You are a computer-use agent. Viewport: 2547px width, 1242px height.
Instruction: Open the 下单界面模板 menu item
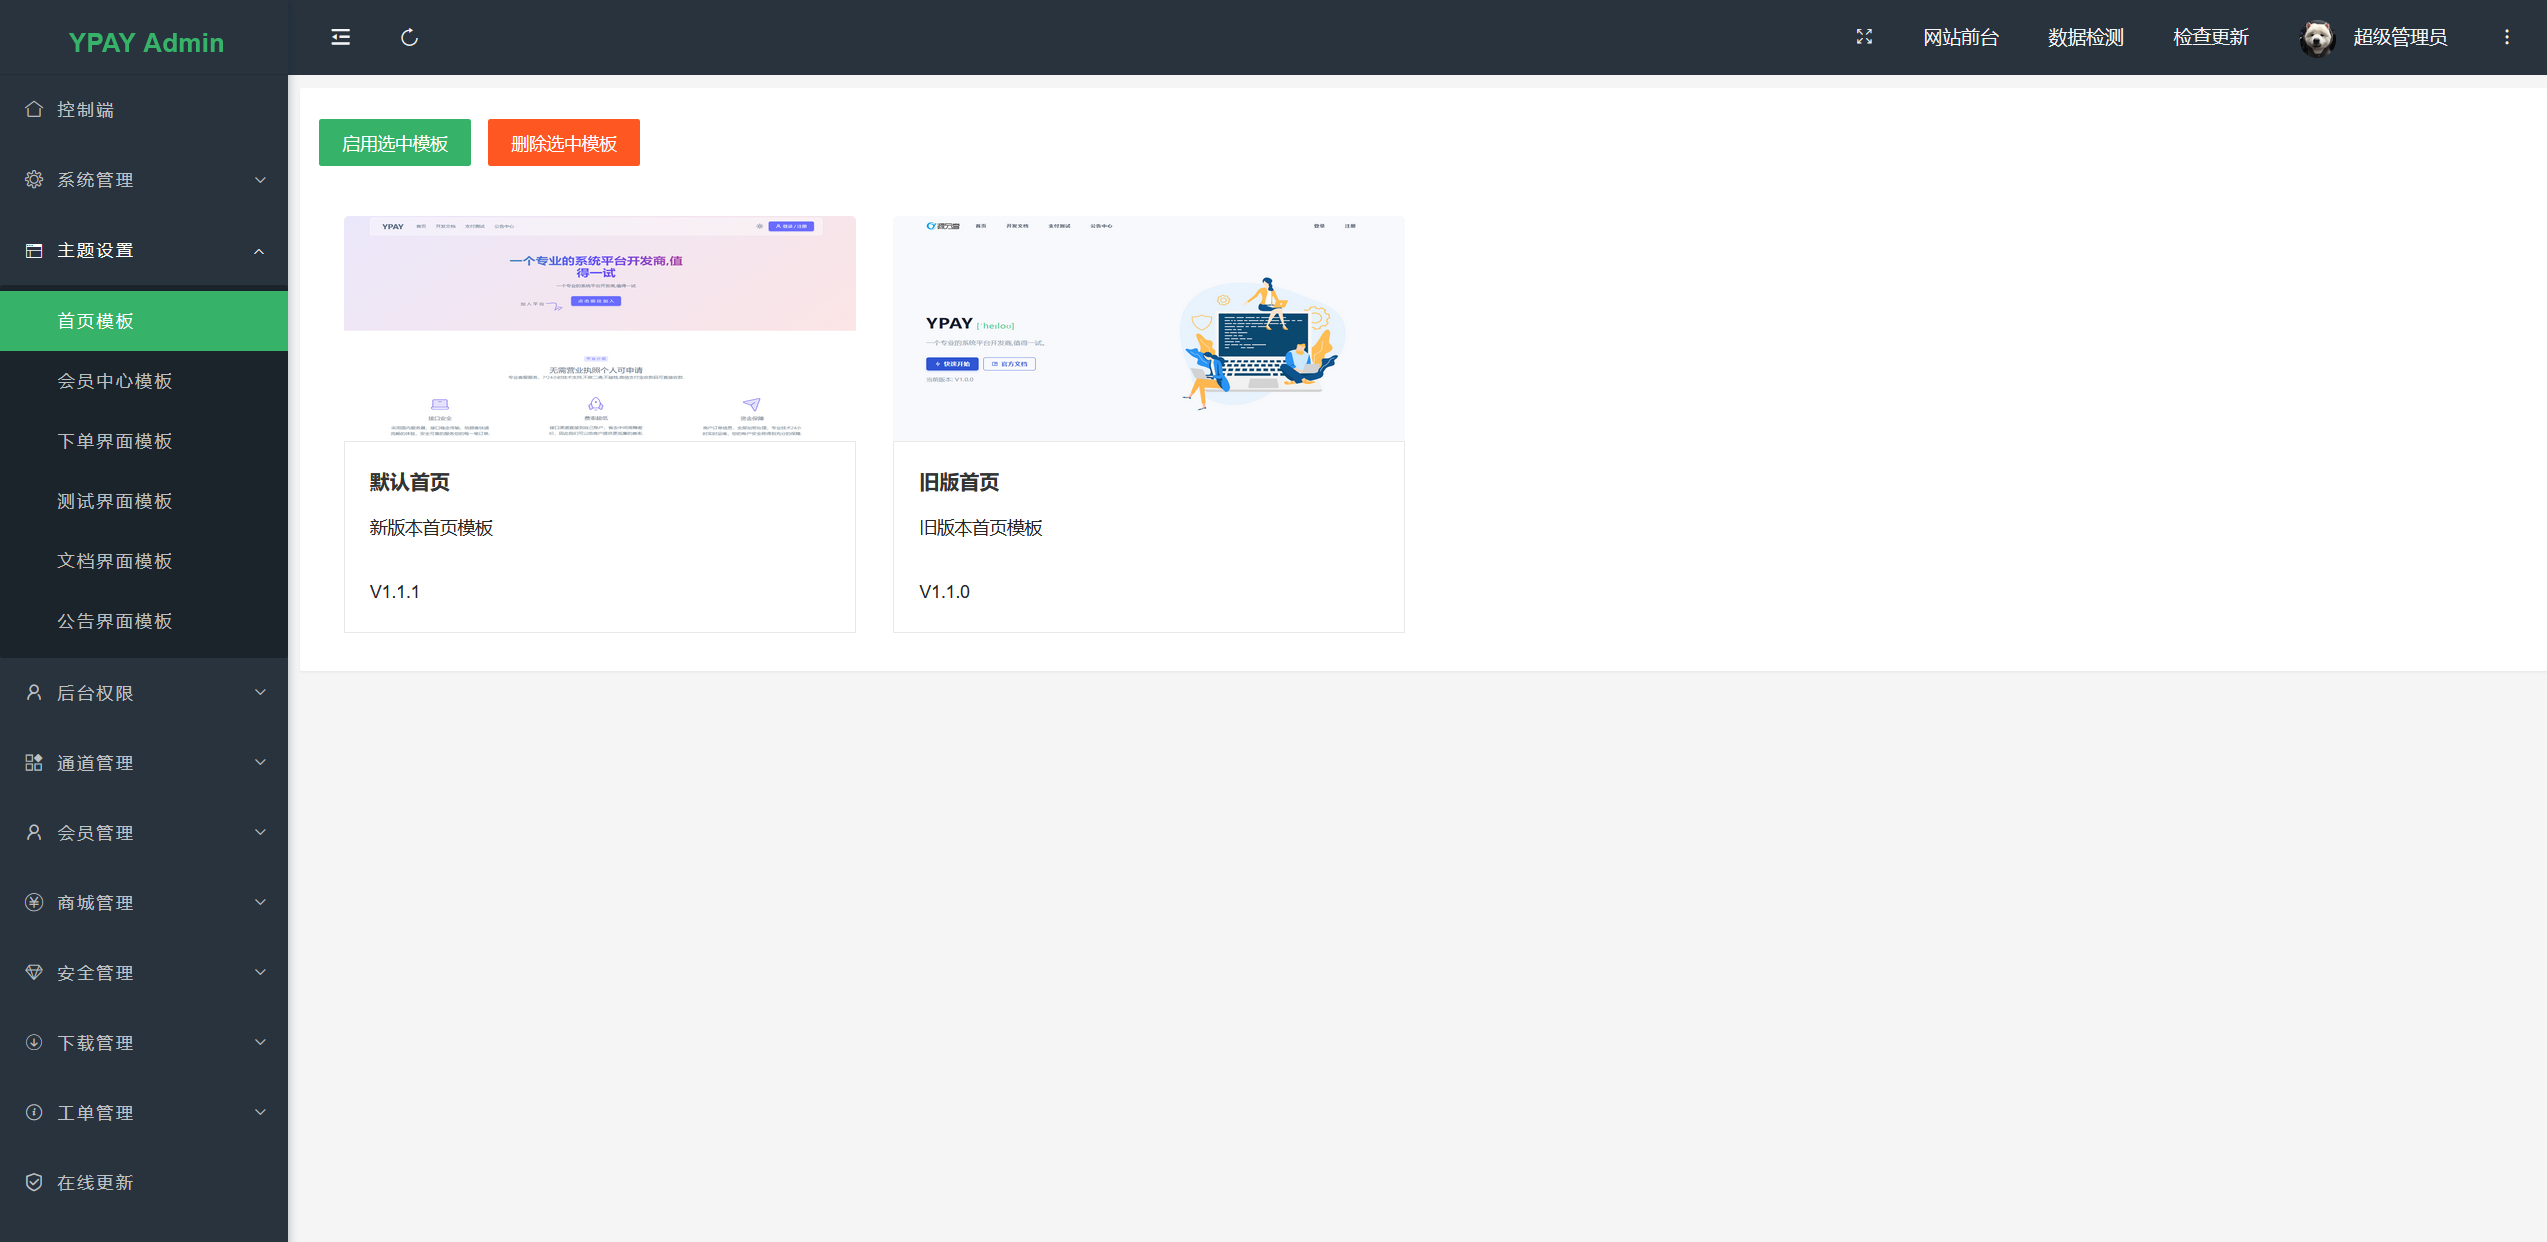pyautogui.click(x=115, y=441)
